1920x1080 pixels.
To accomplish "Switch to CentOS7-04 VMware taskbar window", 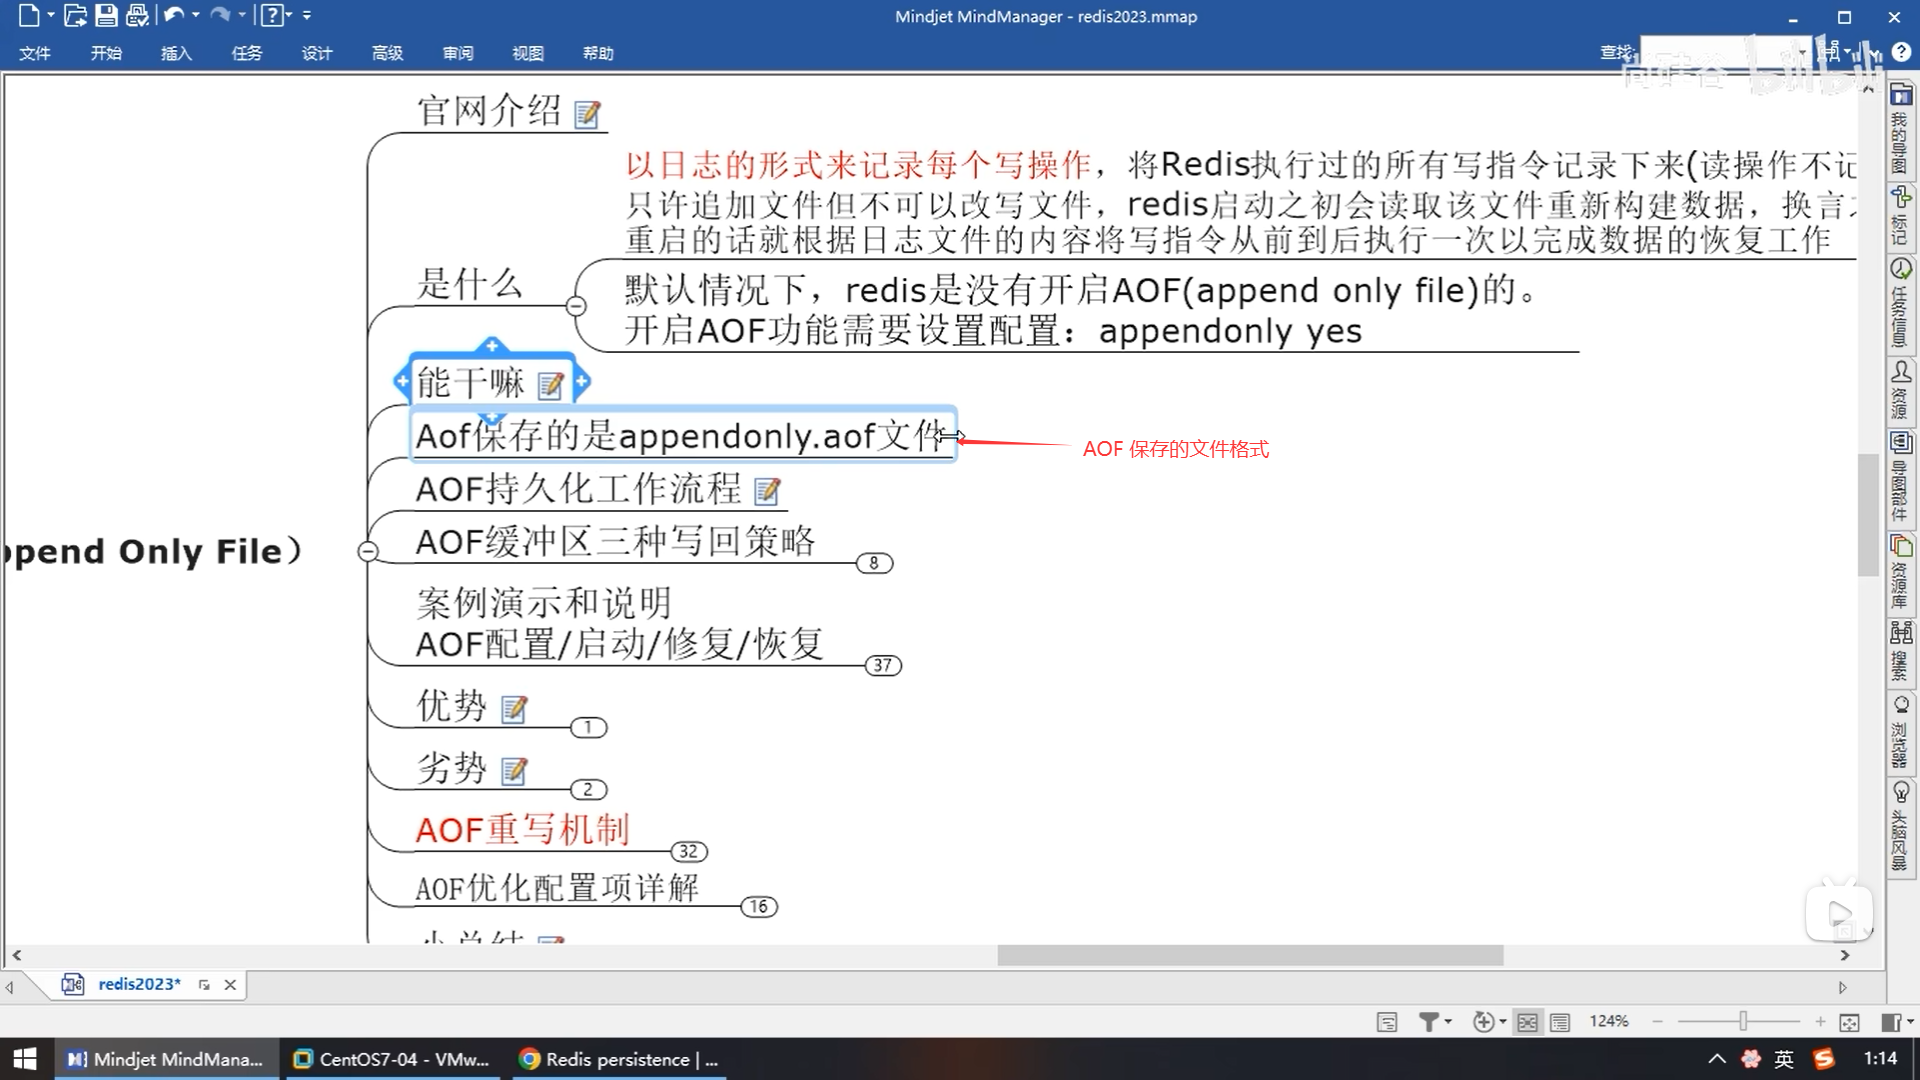I will tap(392, 1059).
